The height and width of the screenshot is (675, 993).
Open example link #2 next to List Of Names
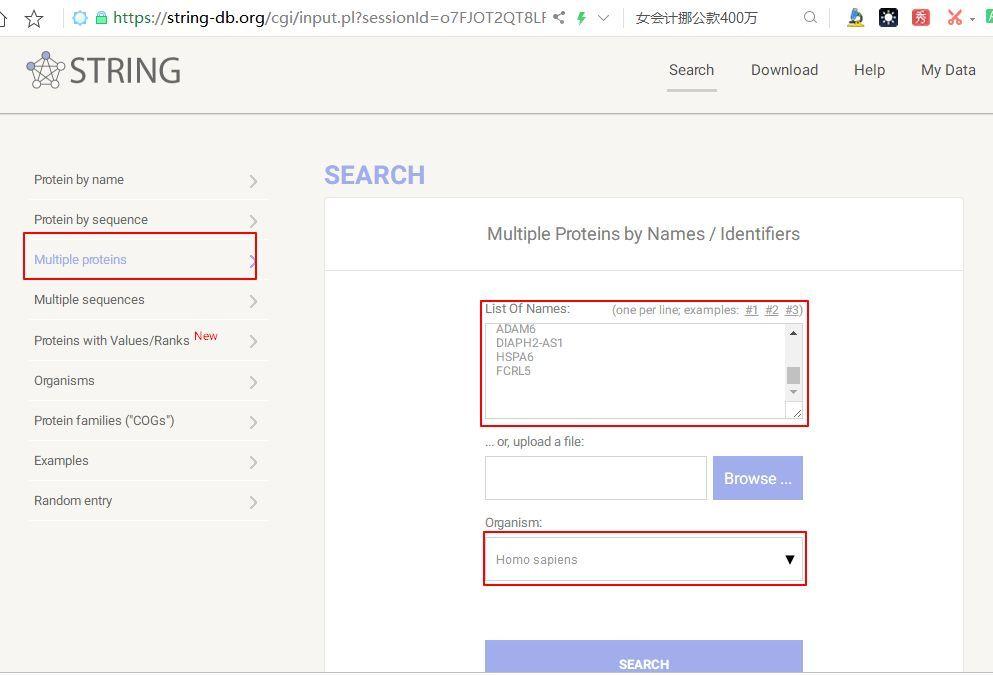[x=771, y=310]
